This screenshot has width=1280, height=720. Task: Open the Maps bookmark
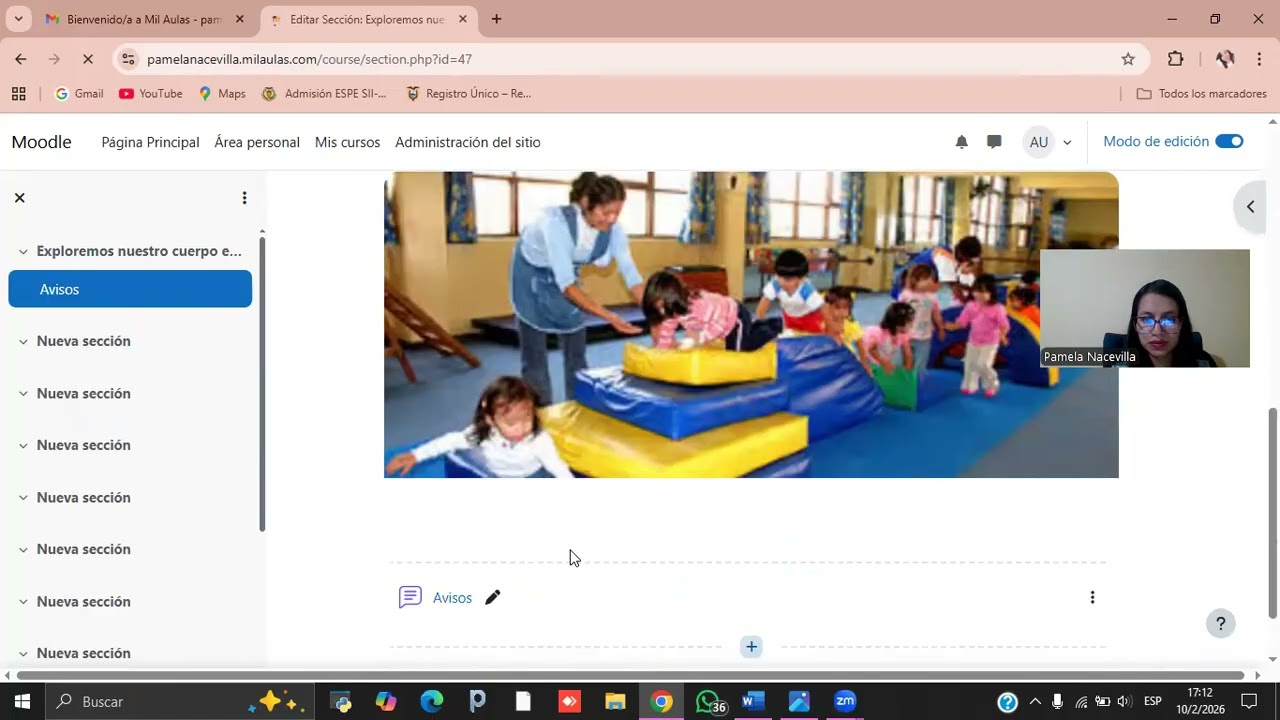221,93
